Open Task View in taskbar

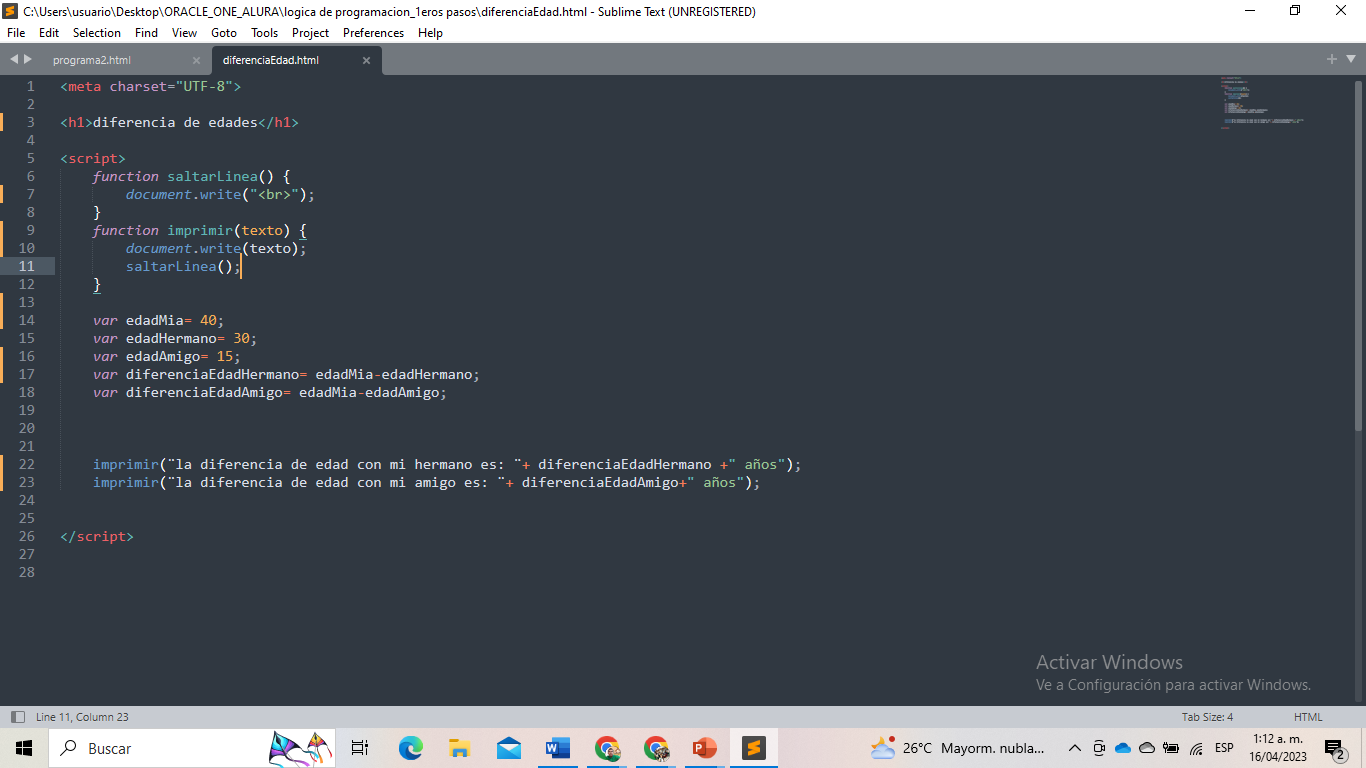point(360,748)
